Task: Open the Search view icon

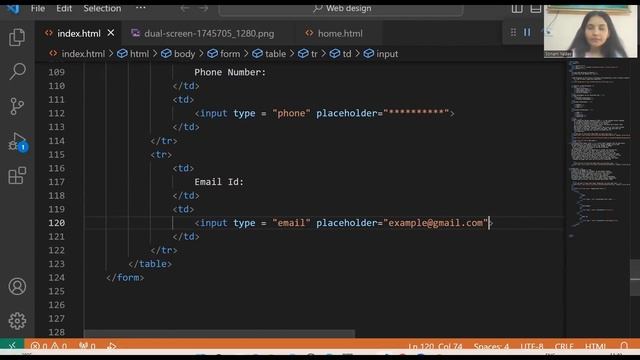Action: pos(17,71)
